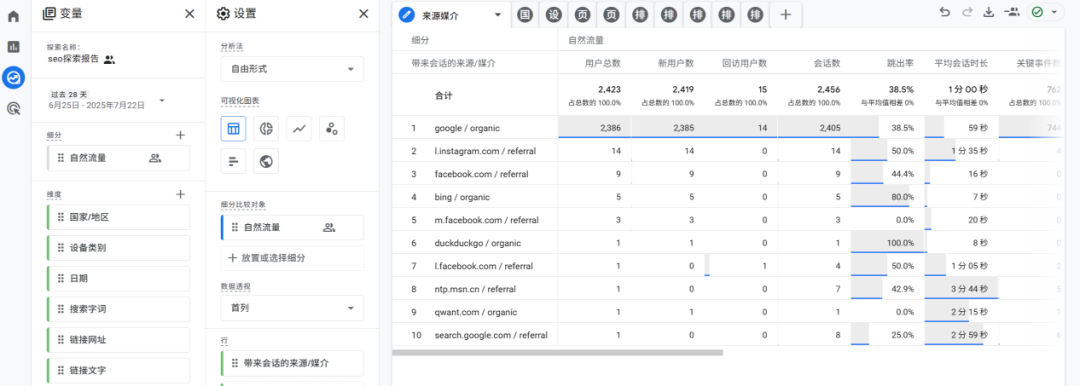Sort by 回访用户数 column header
Screen dimensions: 1080x386
(x=745, y=63)
